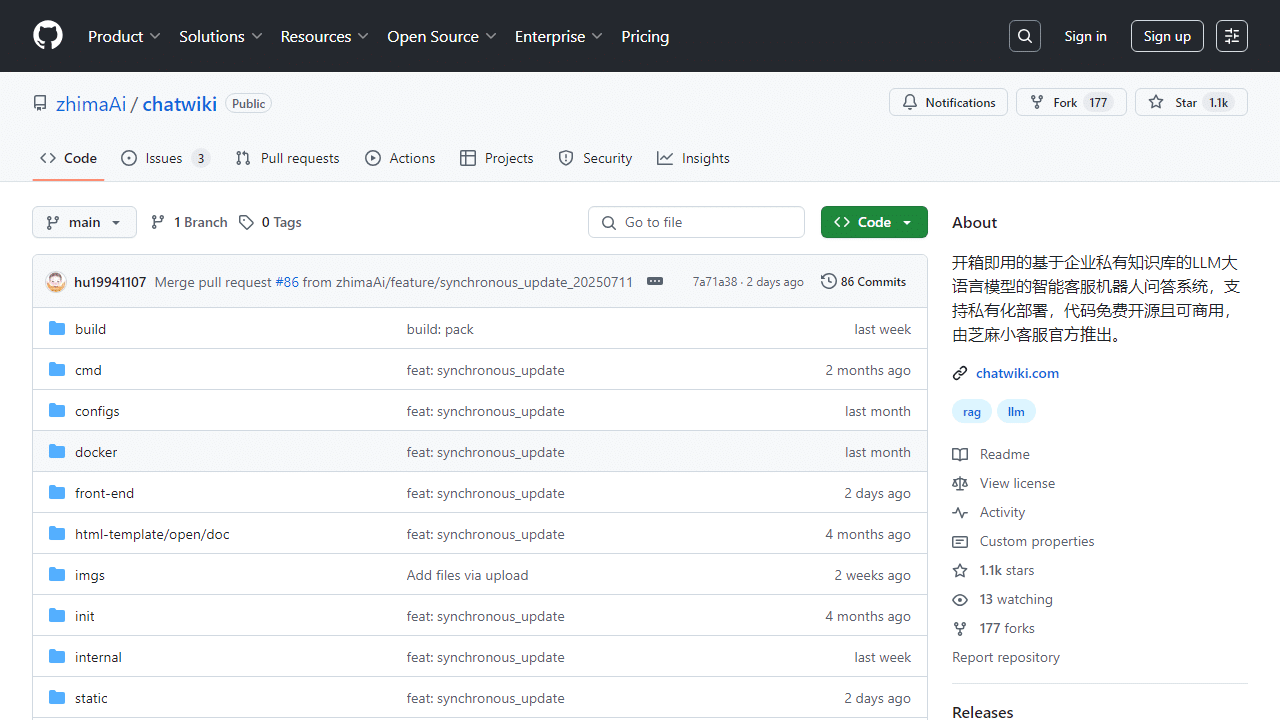The width and height of the screenshot is (1280, 720).
Task: Switch to the Issues tab
Action: click(x=166, y=158)
